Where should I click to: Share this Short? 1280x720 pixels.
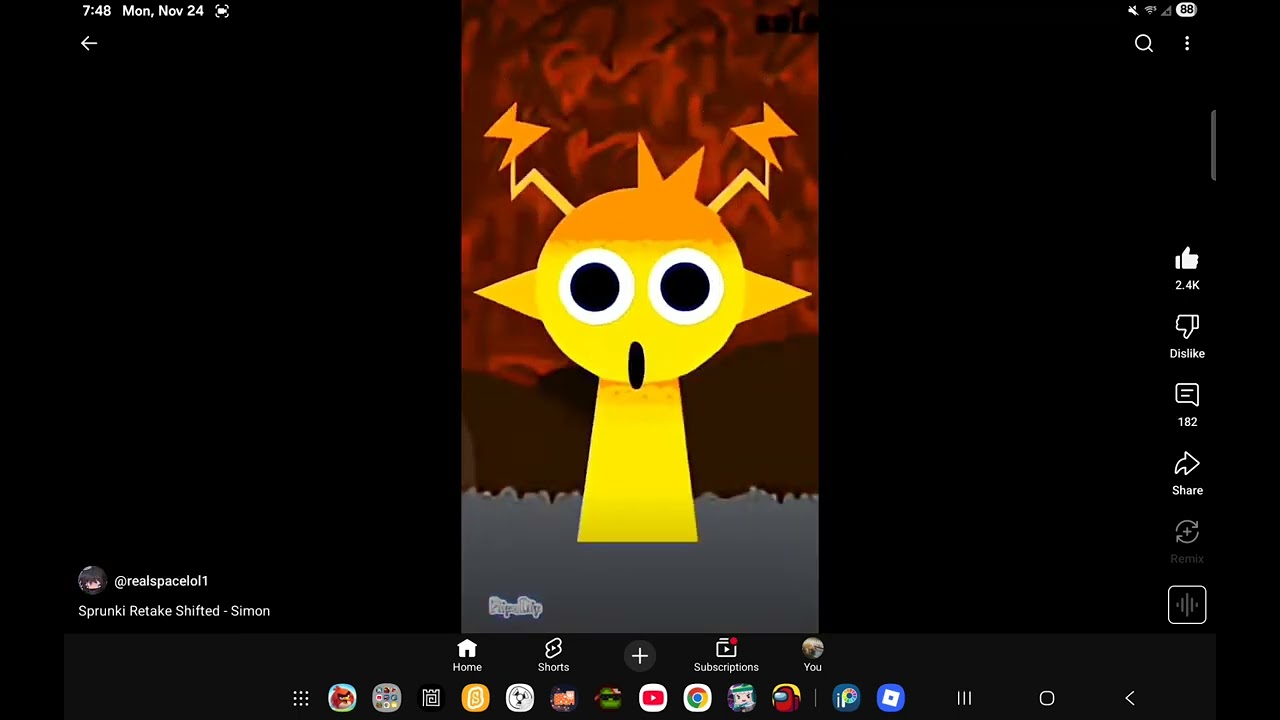pyautogui.click(x=1187, y=464)
